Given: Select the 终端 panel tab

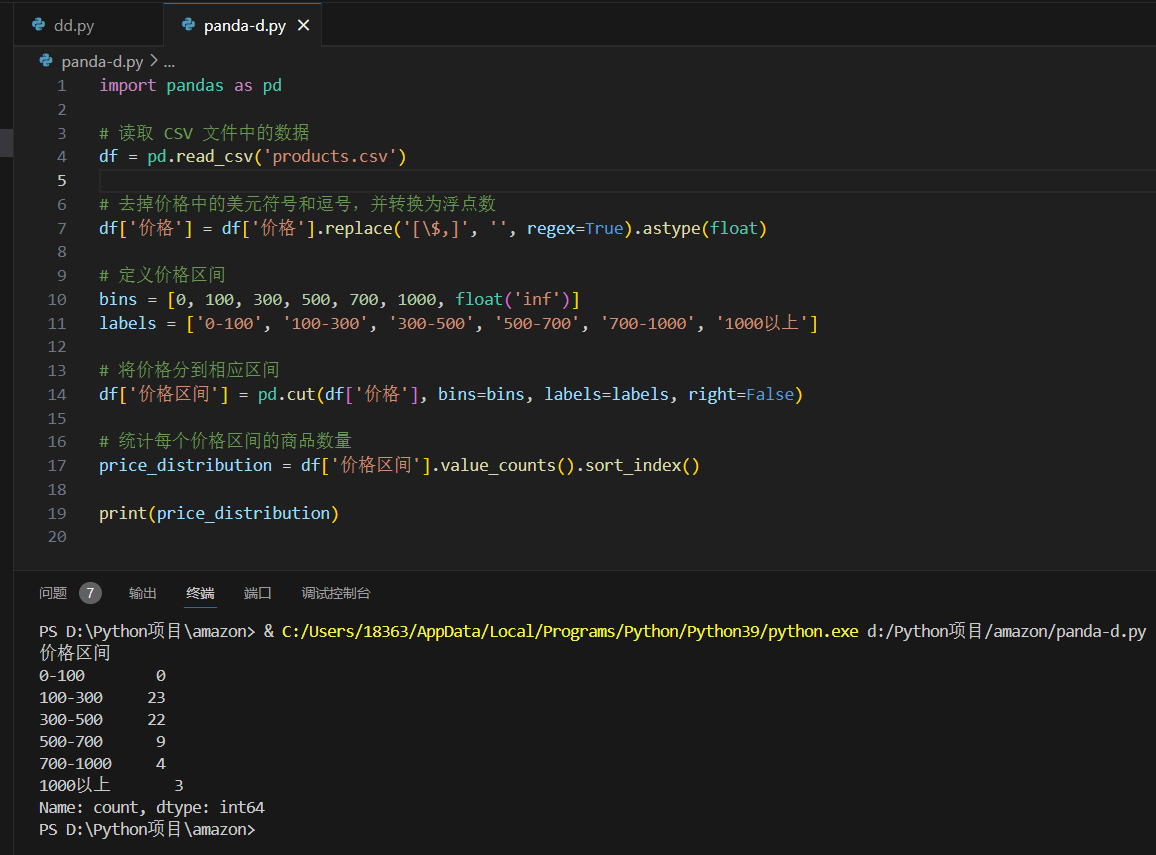Looking at the screenshot, I should pos(201,593).
